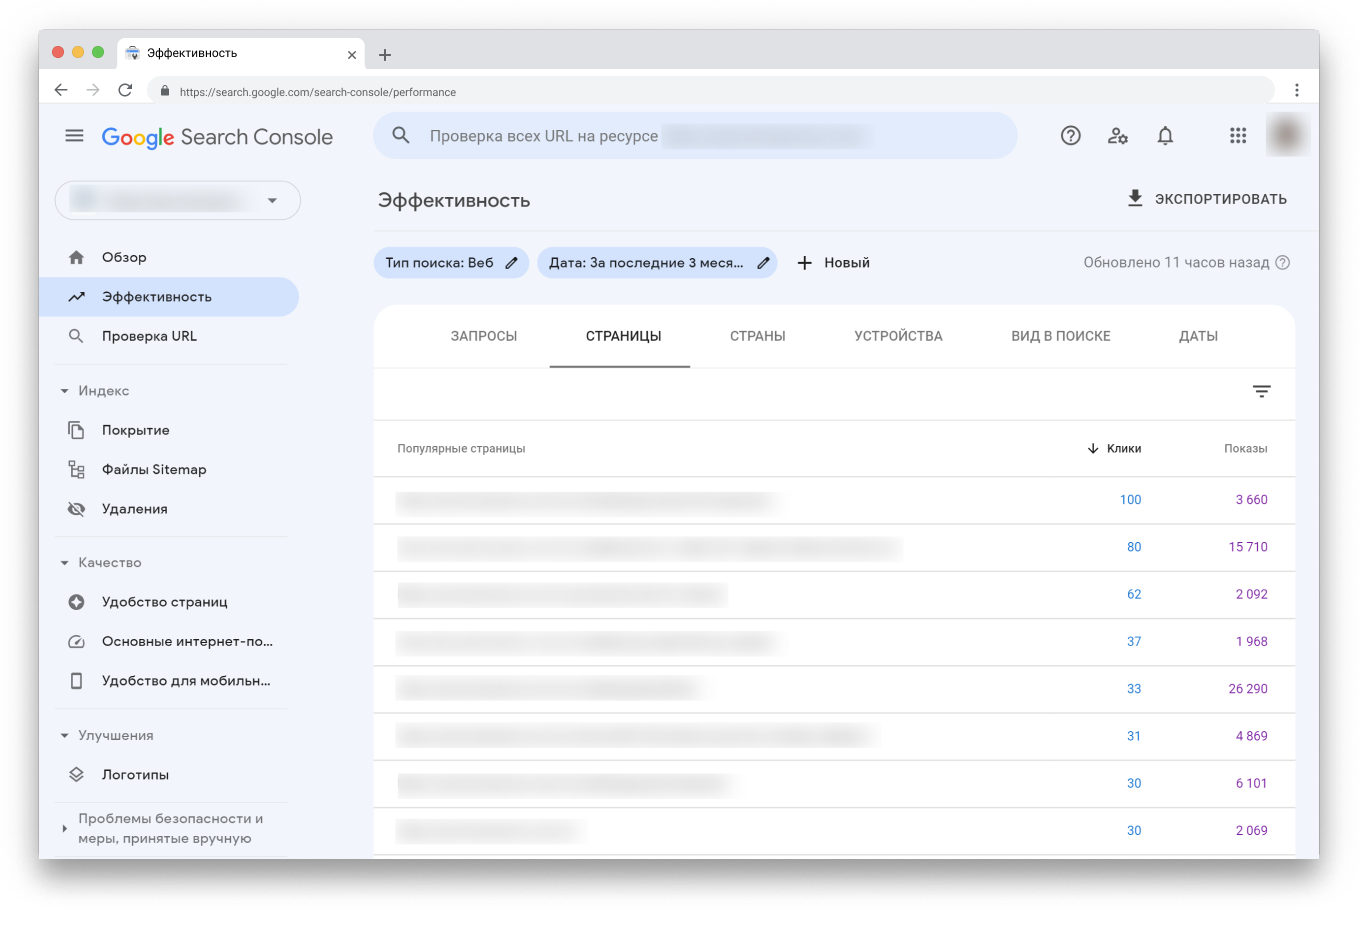This screenshot has width=1361, height=927.
Task: Switch to the УСТРОЙСТВА tab
Action: point(897,336)
